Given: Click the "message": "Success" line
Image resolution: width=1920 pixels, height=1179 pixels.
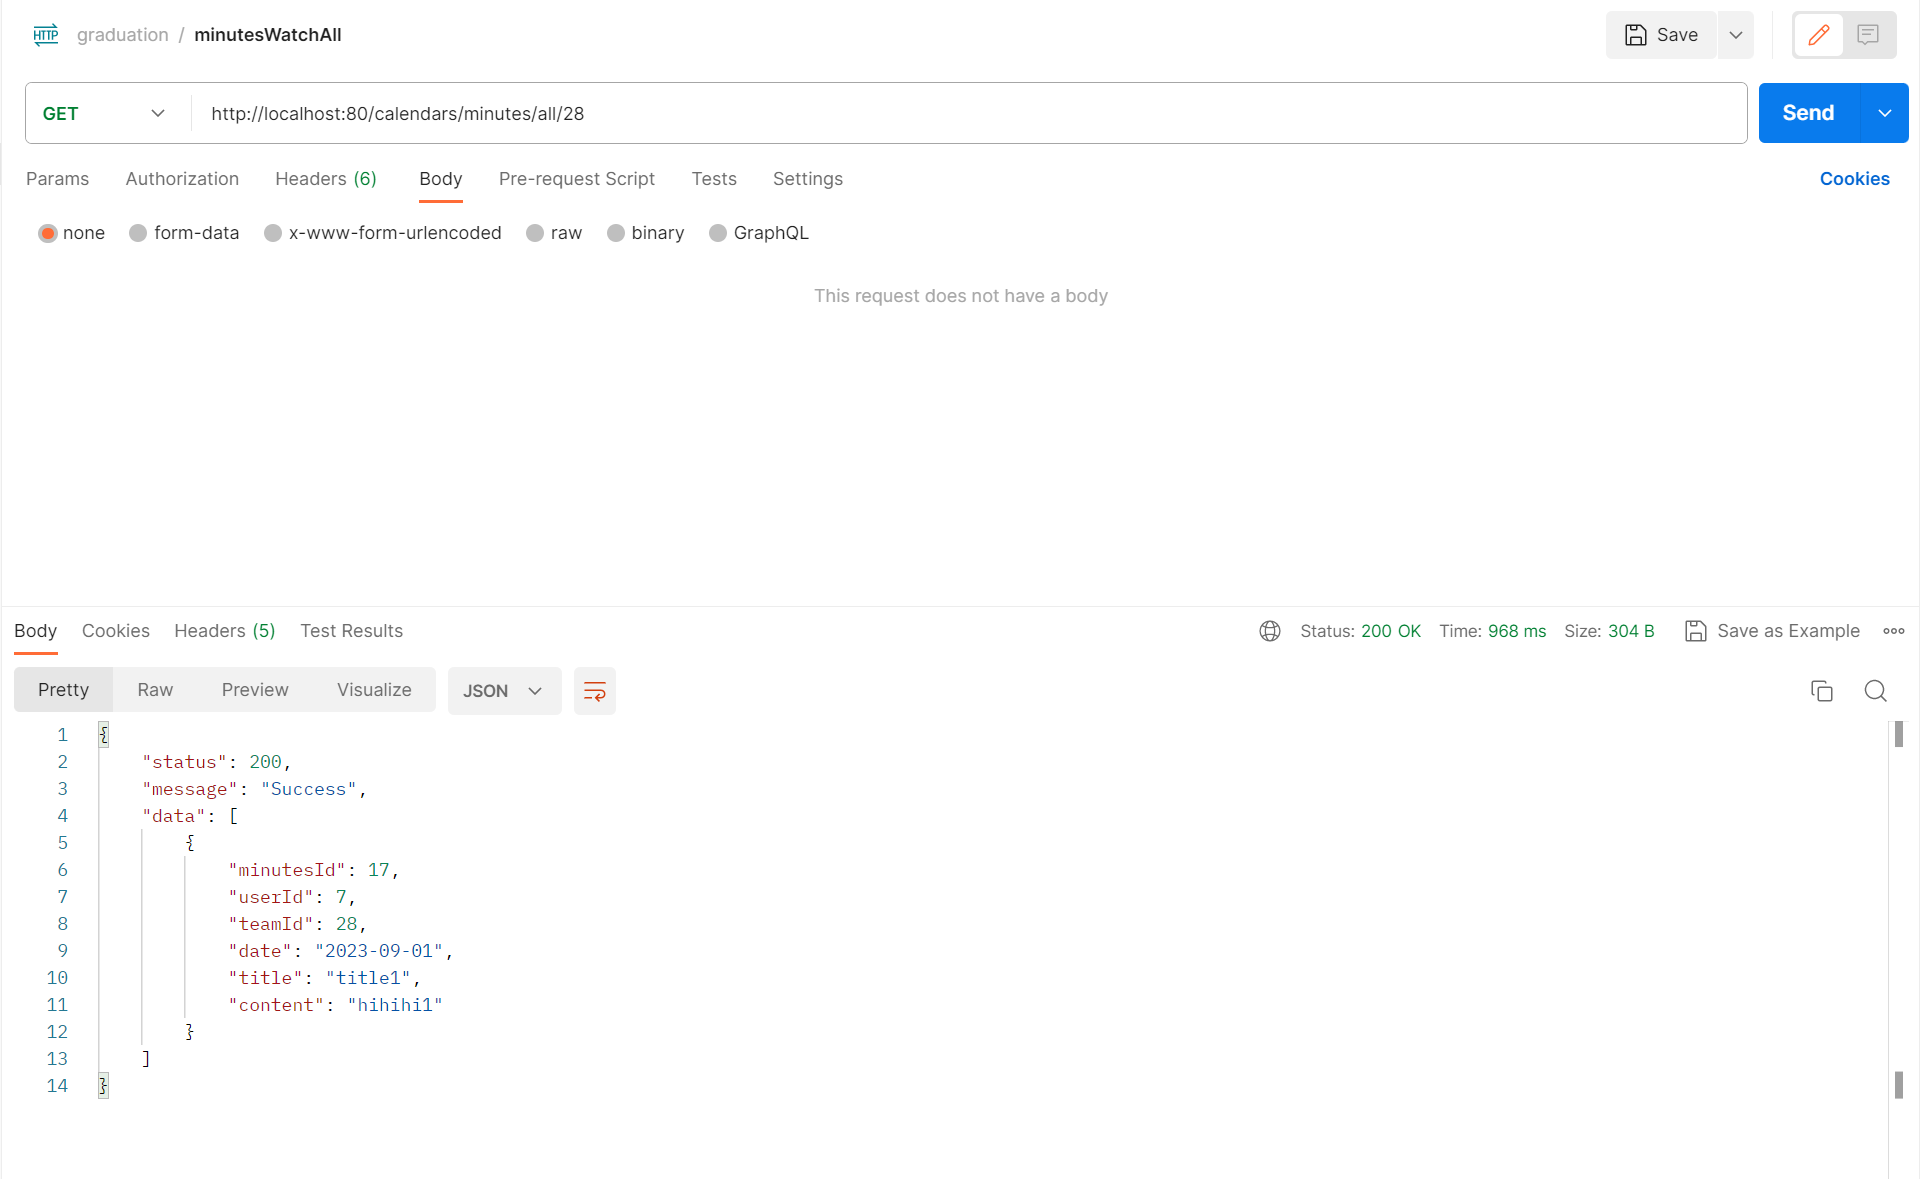Looking at the screenshot, I should click(x=255, y=789).
